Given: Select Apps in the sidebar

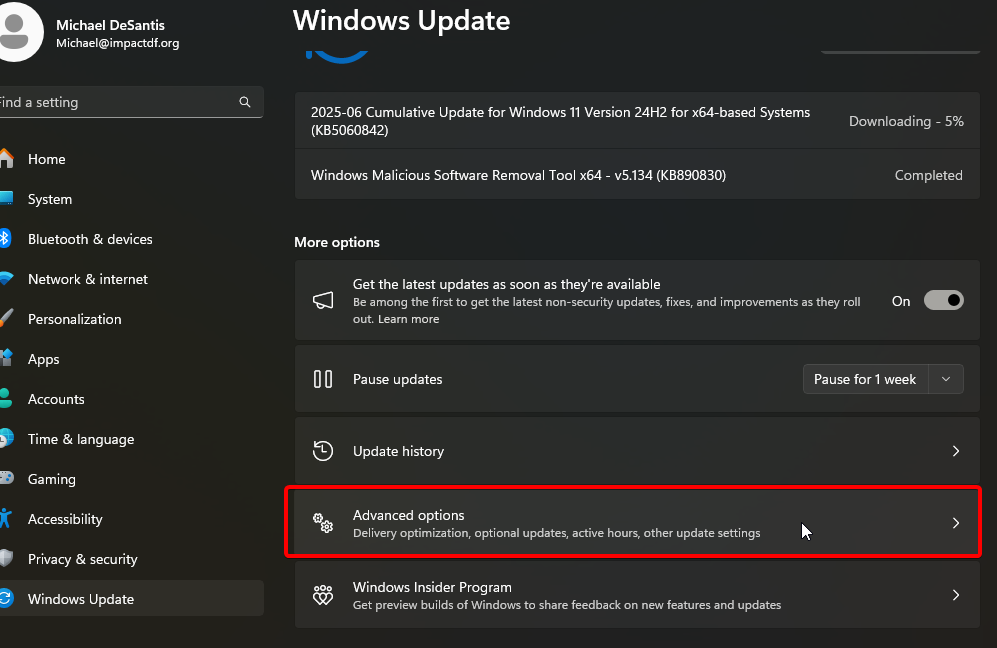Looking at the screenshot, I should 43,359.
